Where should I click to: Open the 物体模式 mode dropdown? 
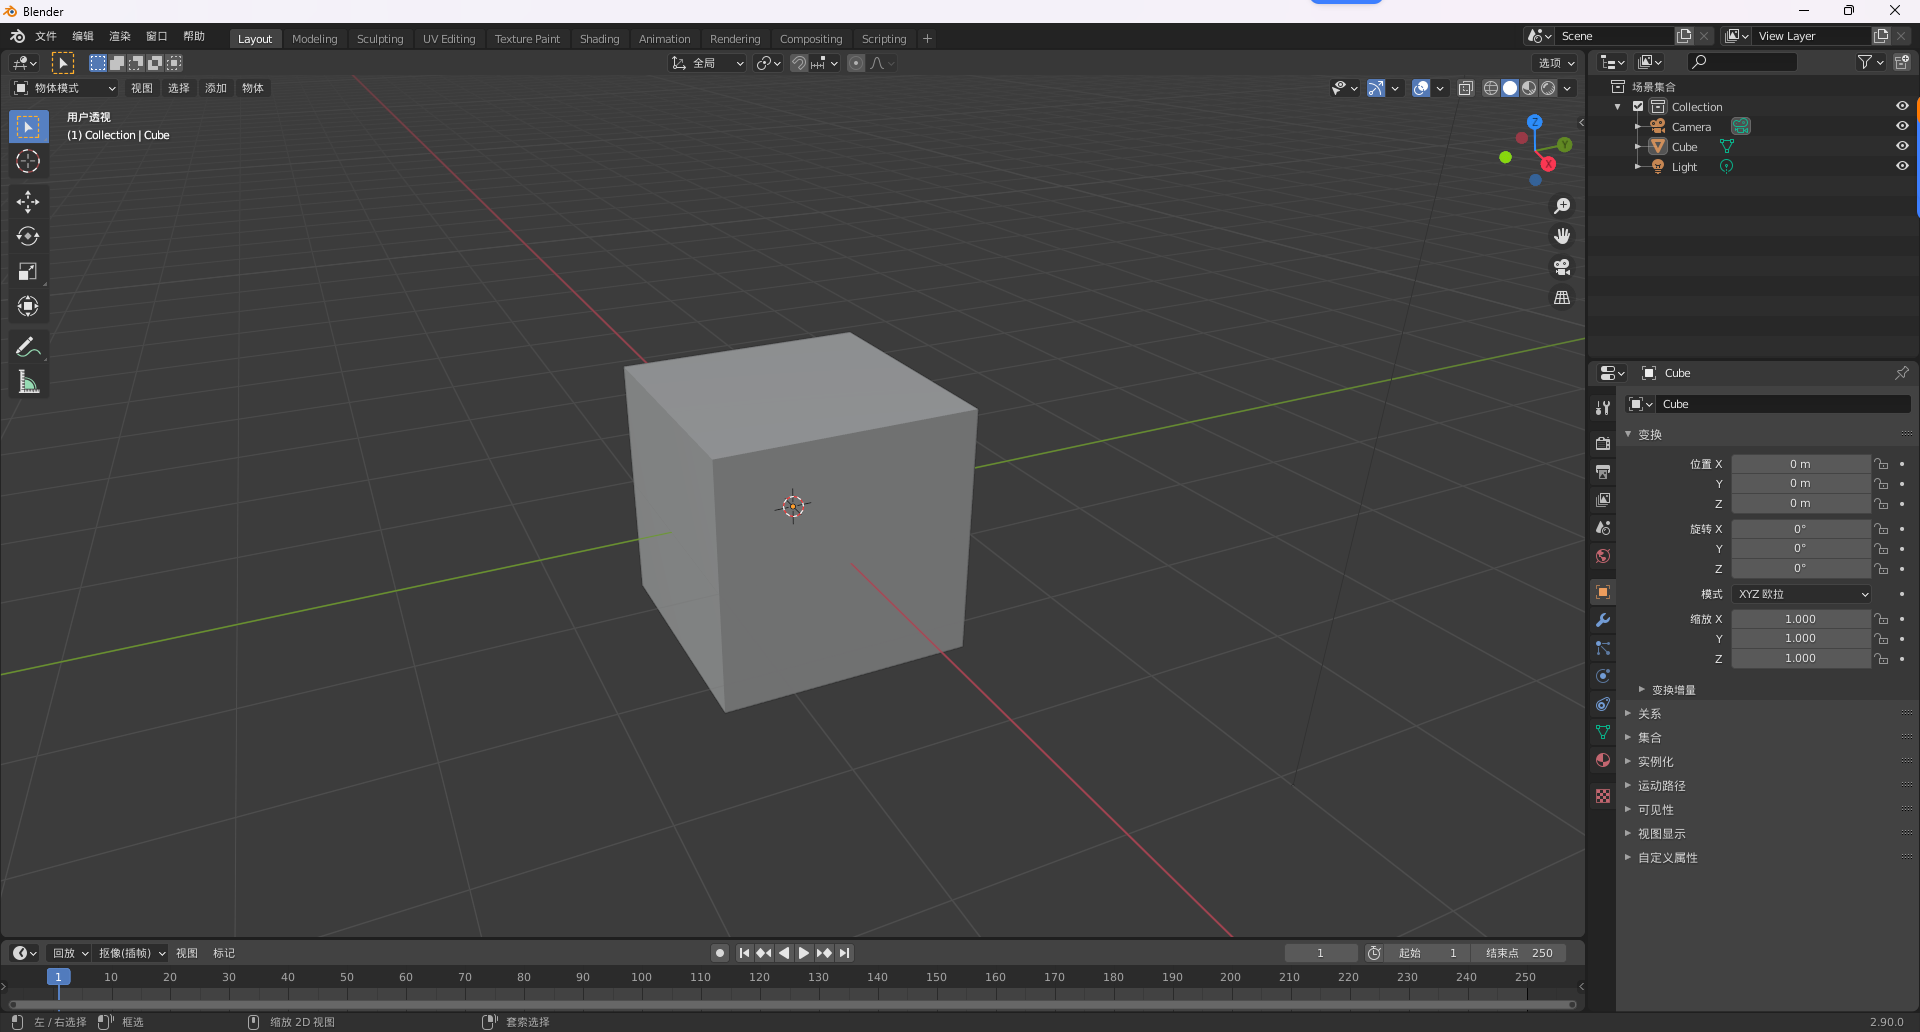click(x=63, y=88)
